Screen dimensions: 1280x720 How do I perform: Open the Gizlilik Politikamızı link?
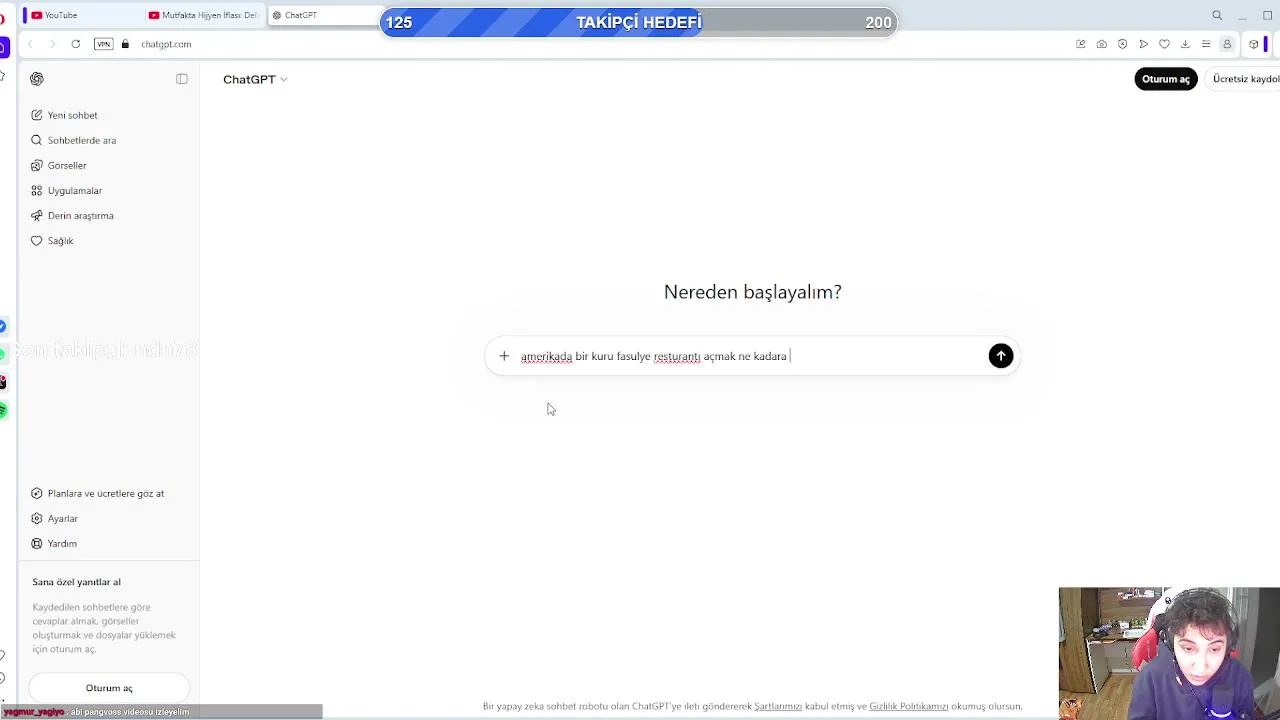click(909, 706)
